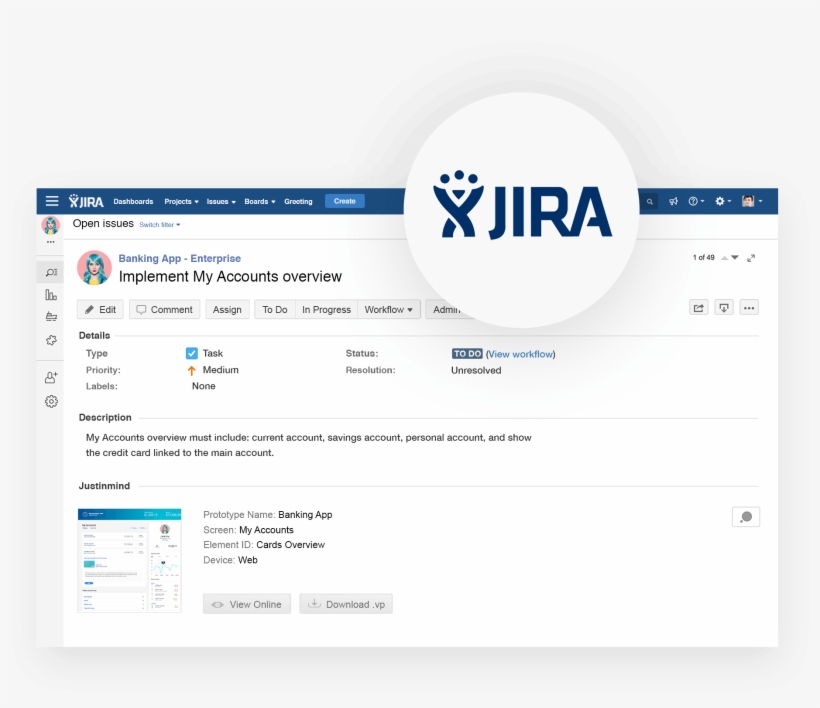
Task: Click the Edit button
Action: (x=100, y=310)
